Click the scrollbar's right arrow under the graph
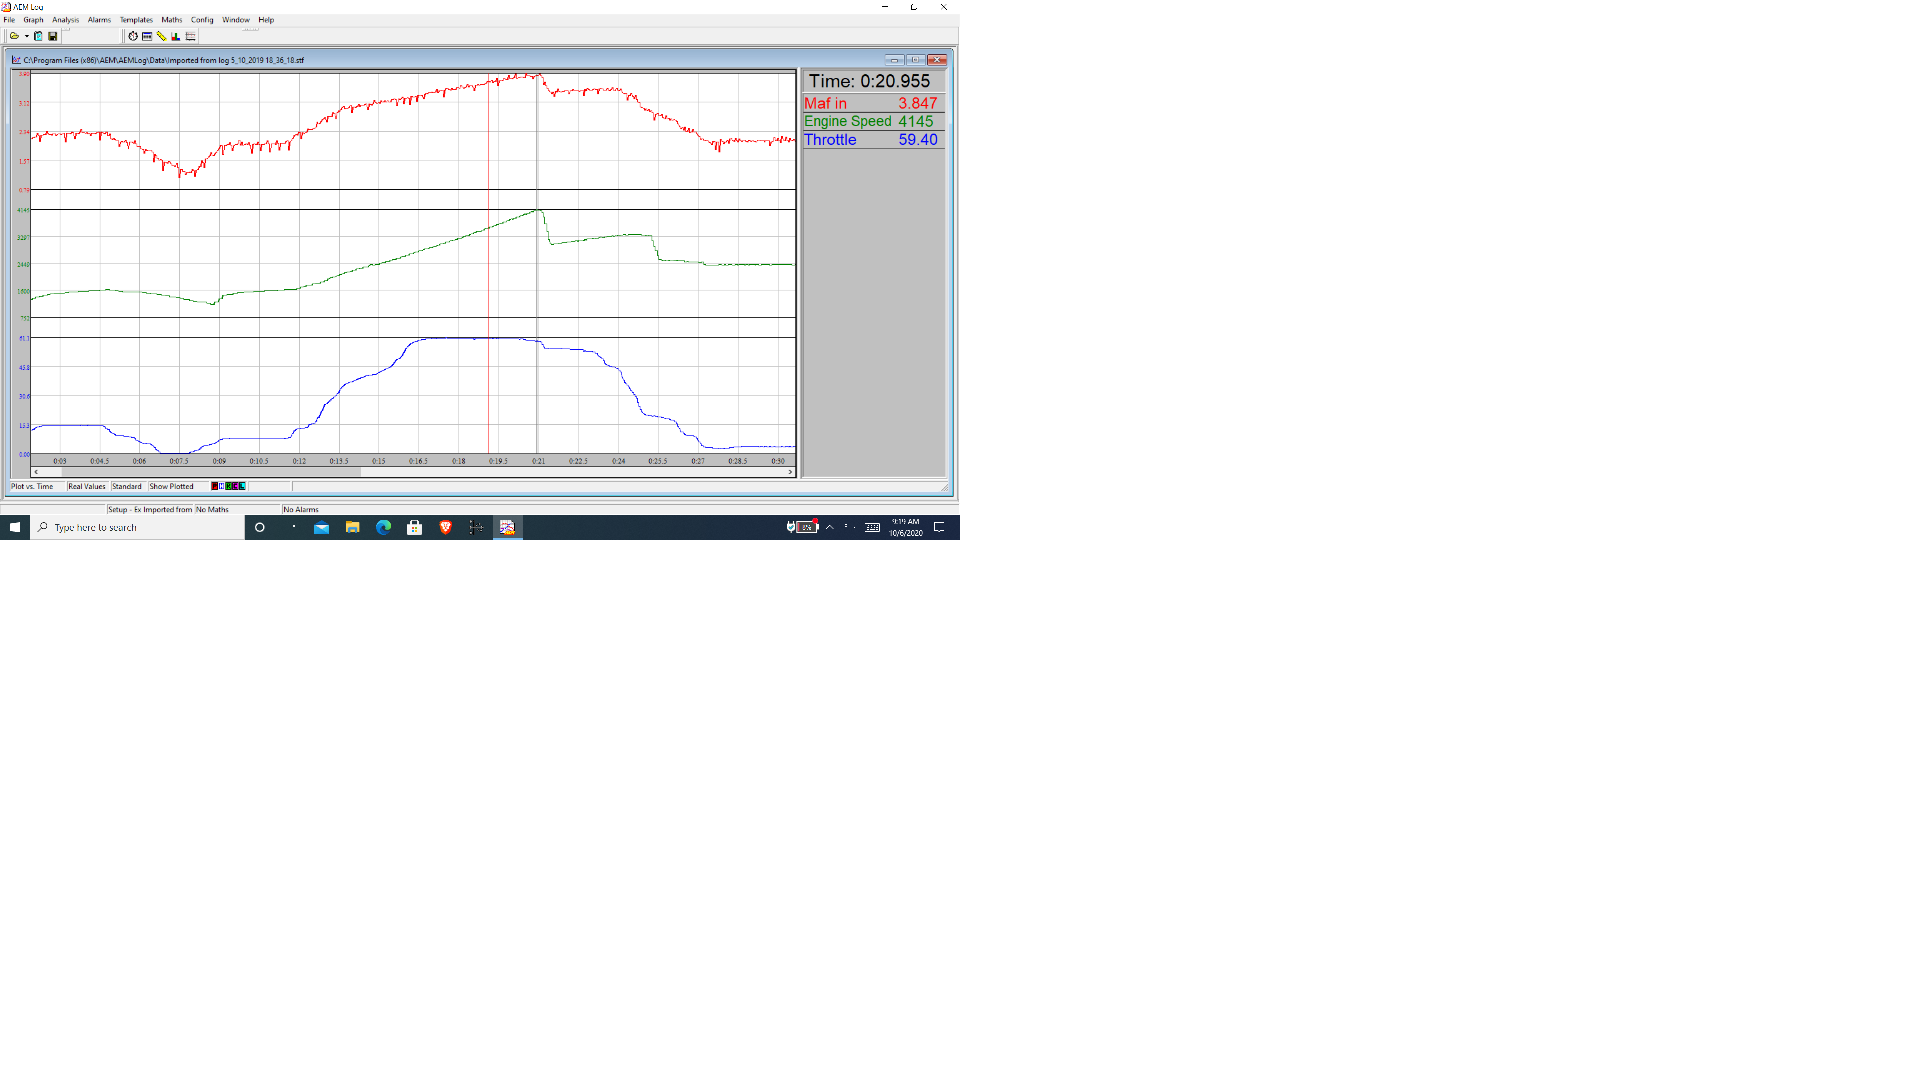The height and width of the screenshot is (1080, 1920). [x=790, y=472]
